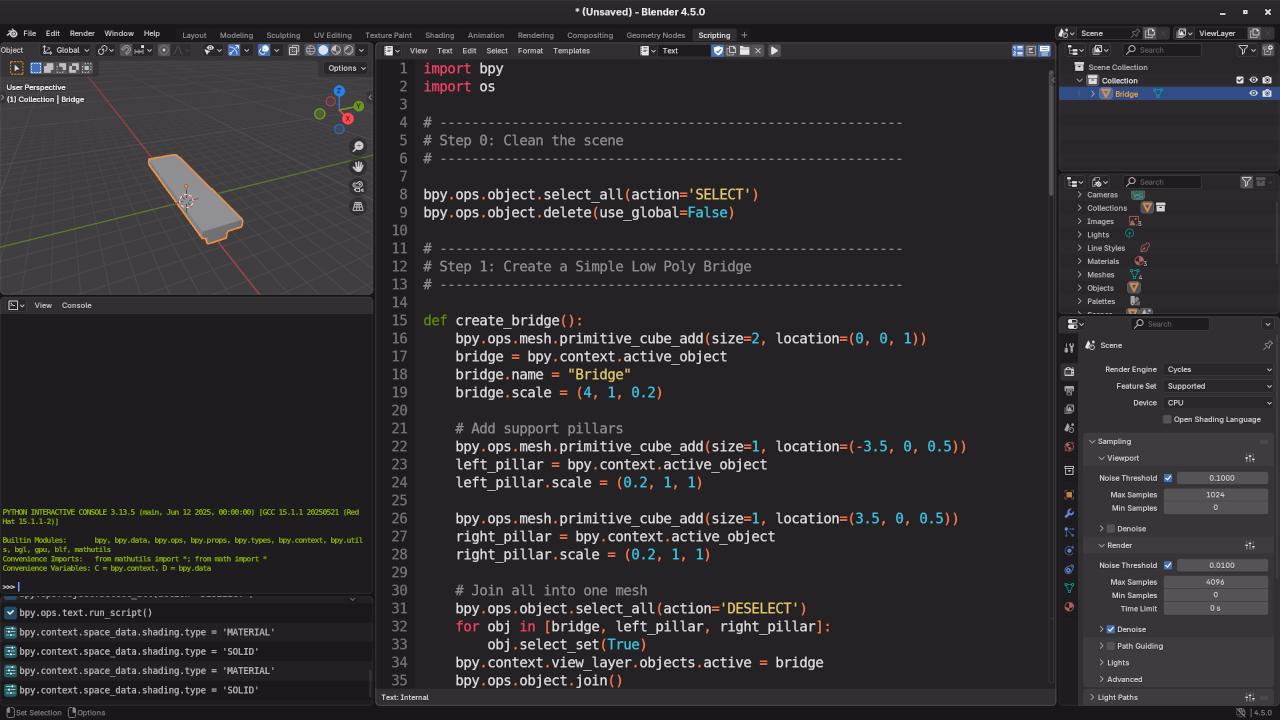Enable the Path Guiding checkbox
Image resolution: width=1280 pixels, height=720 pixels.
coord(1111,646)
